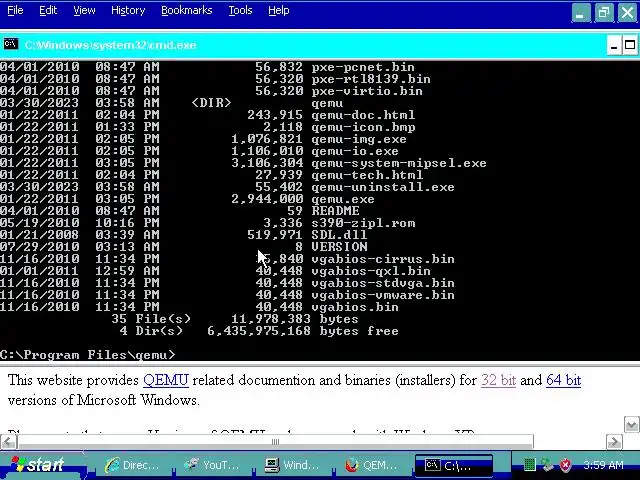Click the README file entry
This screenshot has width=640, height=480.
[335, 211]
